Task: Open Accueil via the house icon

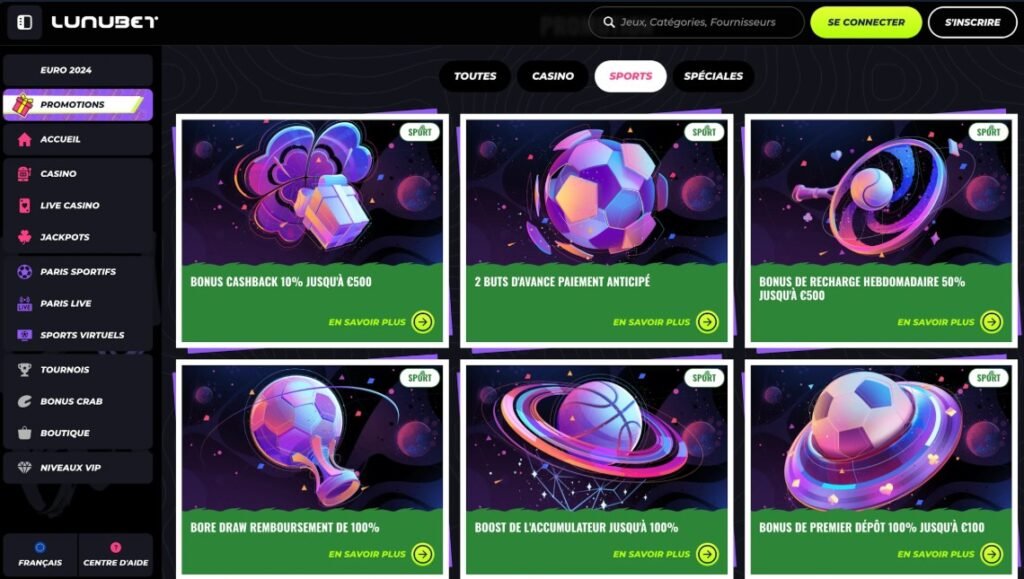Action: (24, 139)
